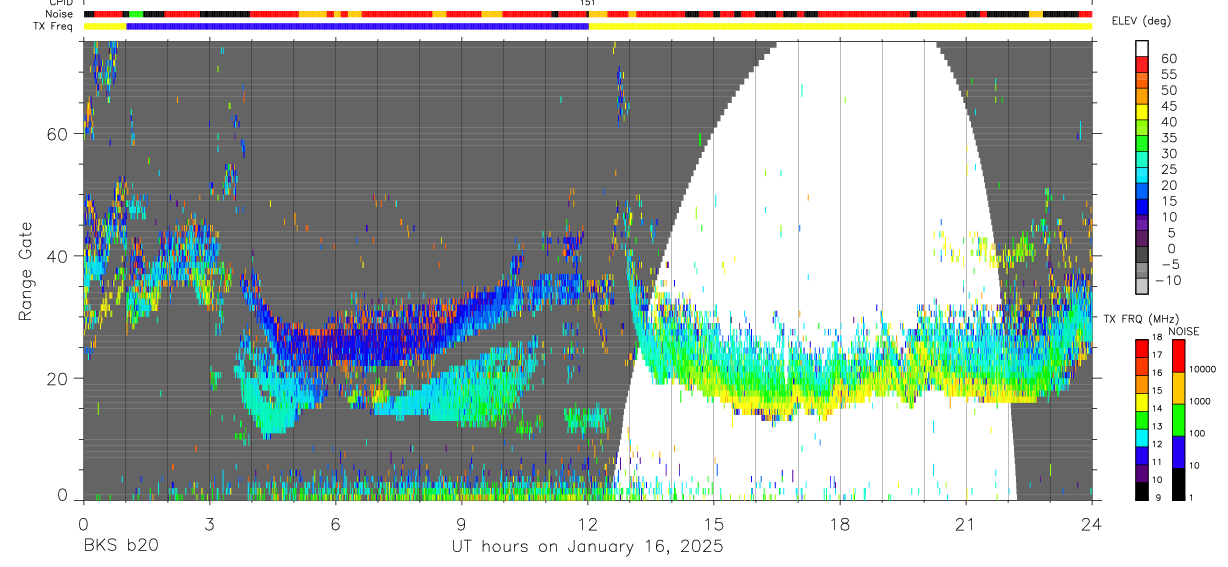Click the UT hour tick label 3

[209, 524]
